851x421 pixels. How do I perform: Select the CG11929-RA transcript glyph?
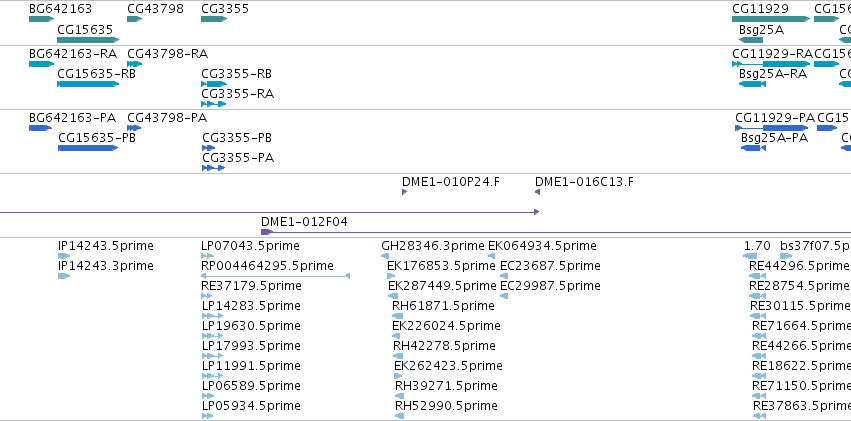click(x=771, y=63)
